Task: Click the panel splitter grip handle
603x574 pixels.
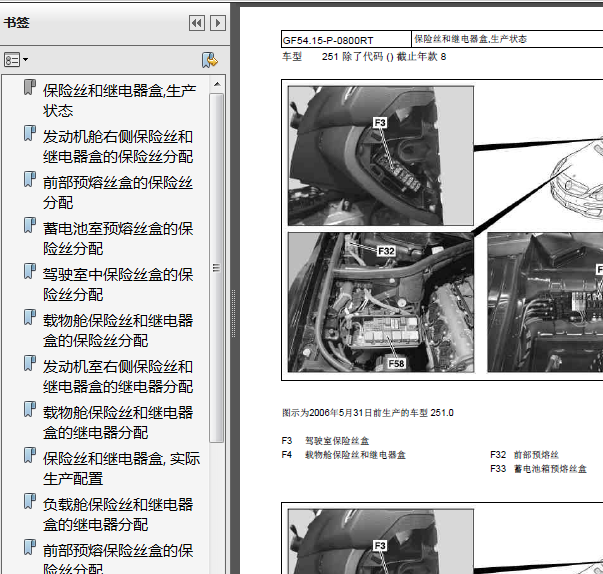Action: coord(233,314)
